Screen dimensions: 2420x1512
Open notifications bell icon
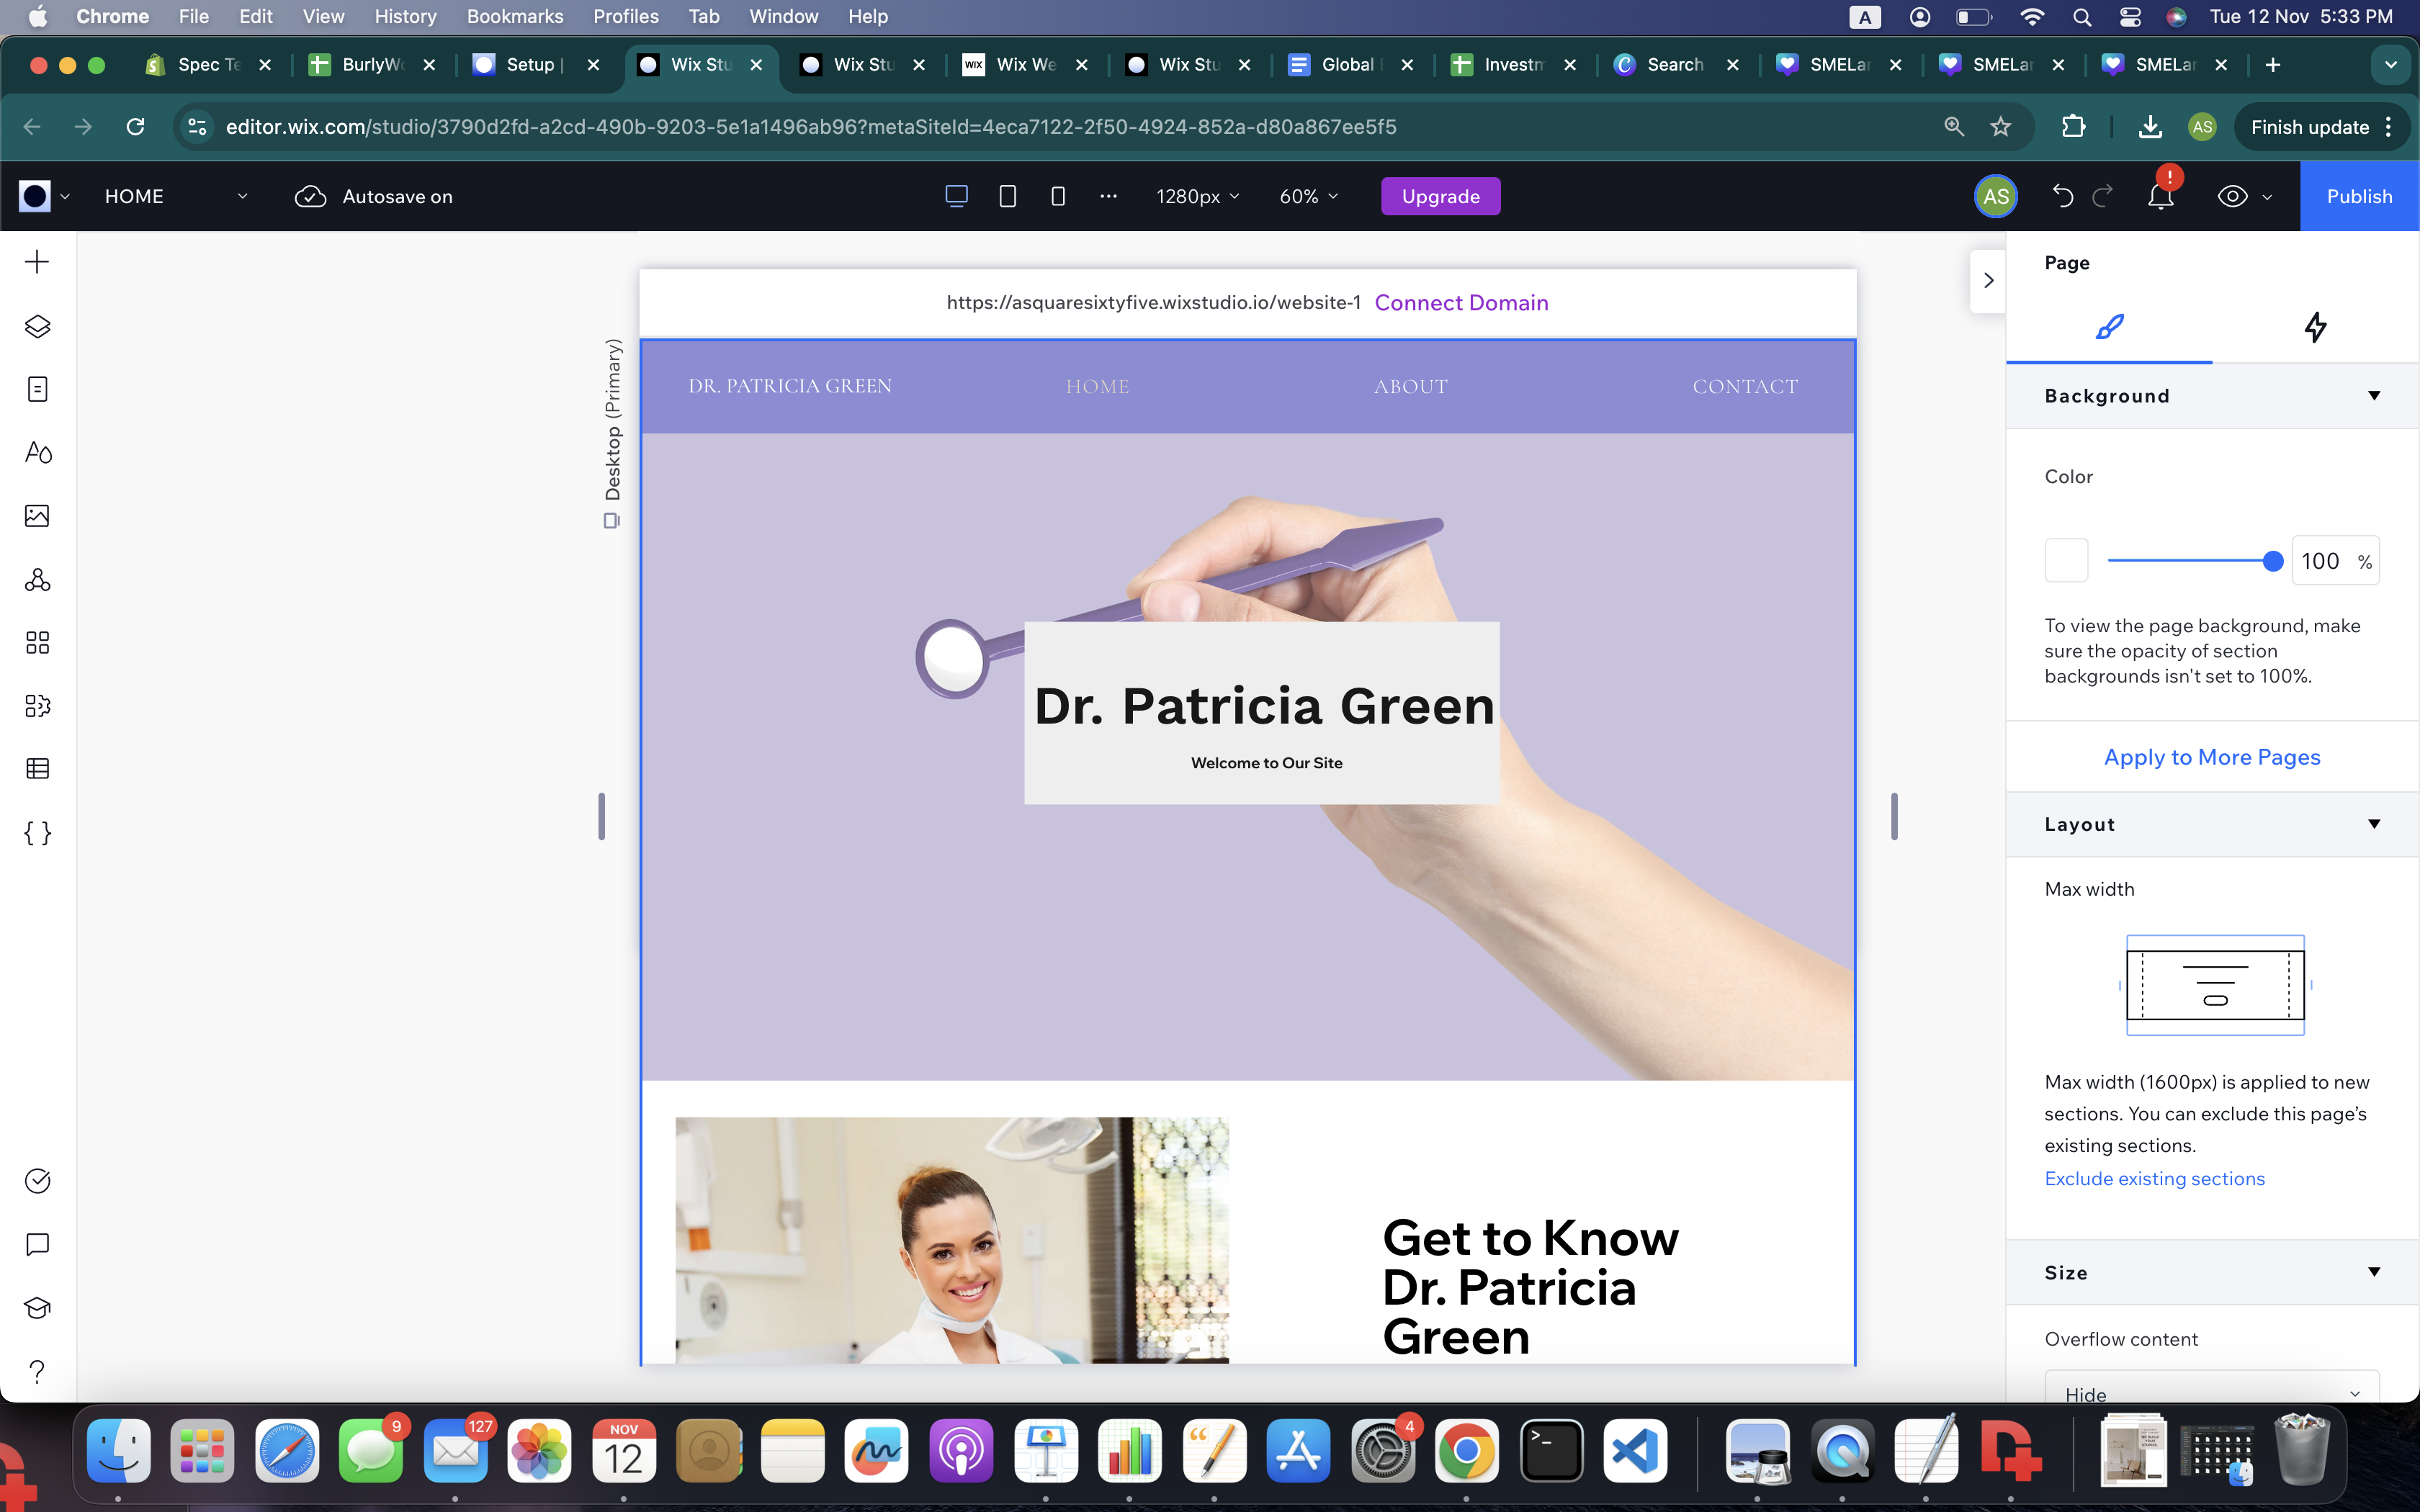(x=2161, y=196)
